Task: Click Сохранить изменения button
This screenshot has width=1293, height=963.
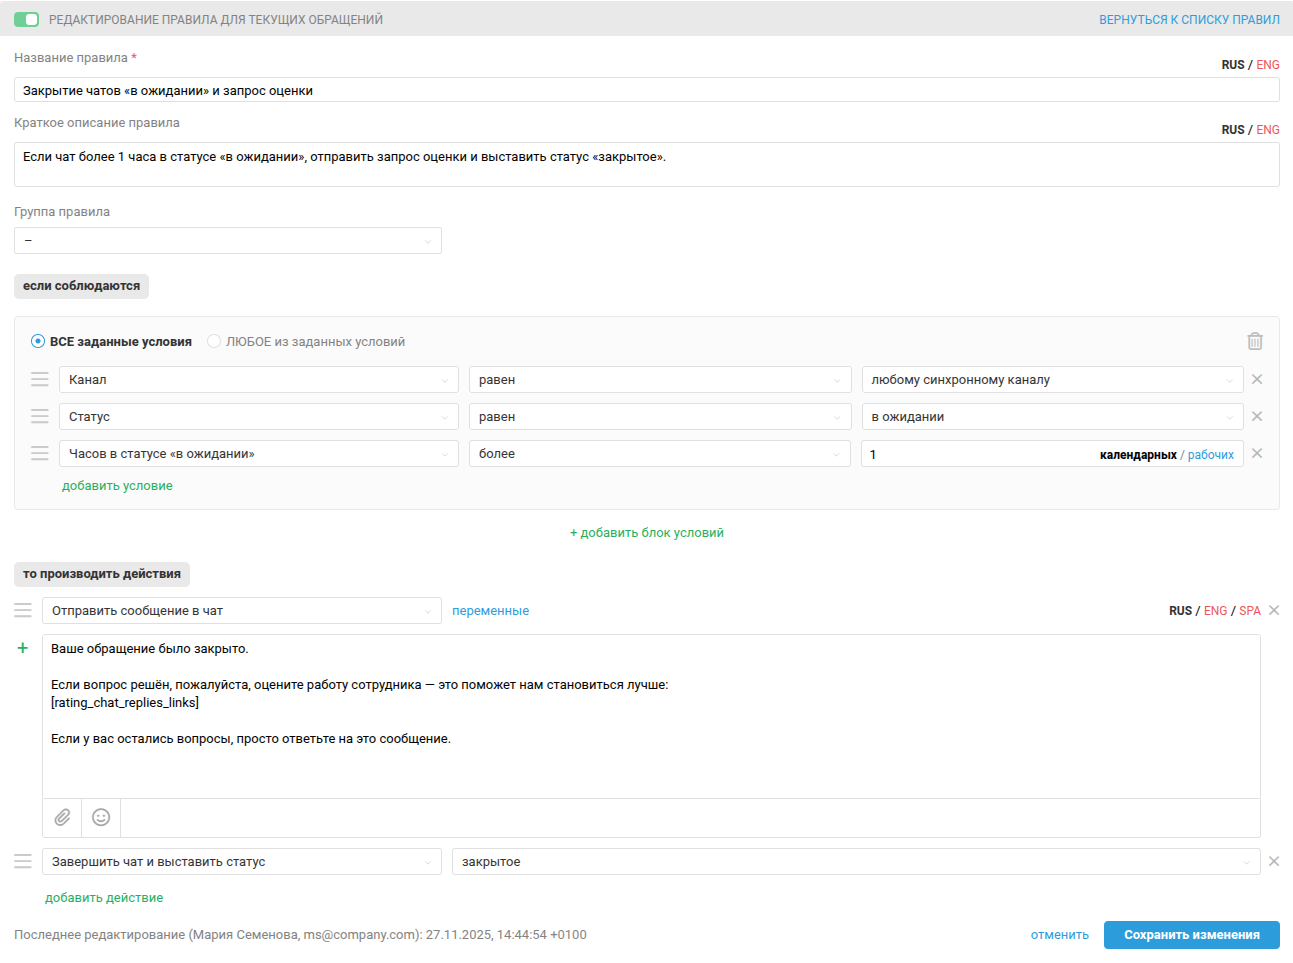Action: click(x=1191, y=934)
